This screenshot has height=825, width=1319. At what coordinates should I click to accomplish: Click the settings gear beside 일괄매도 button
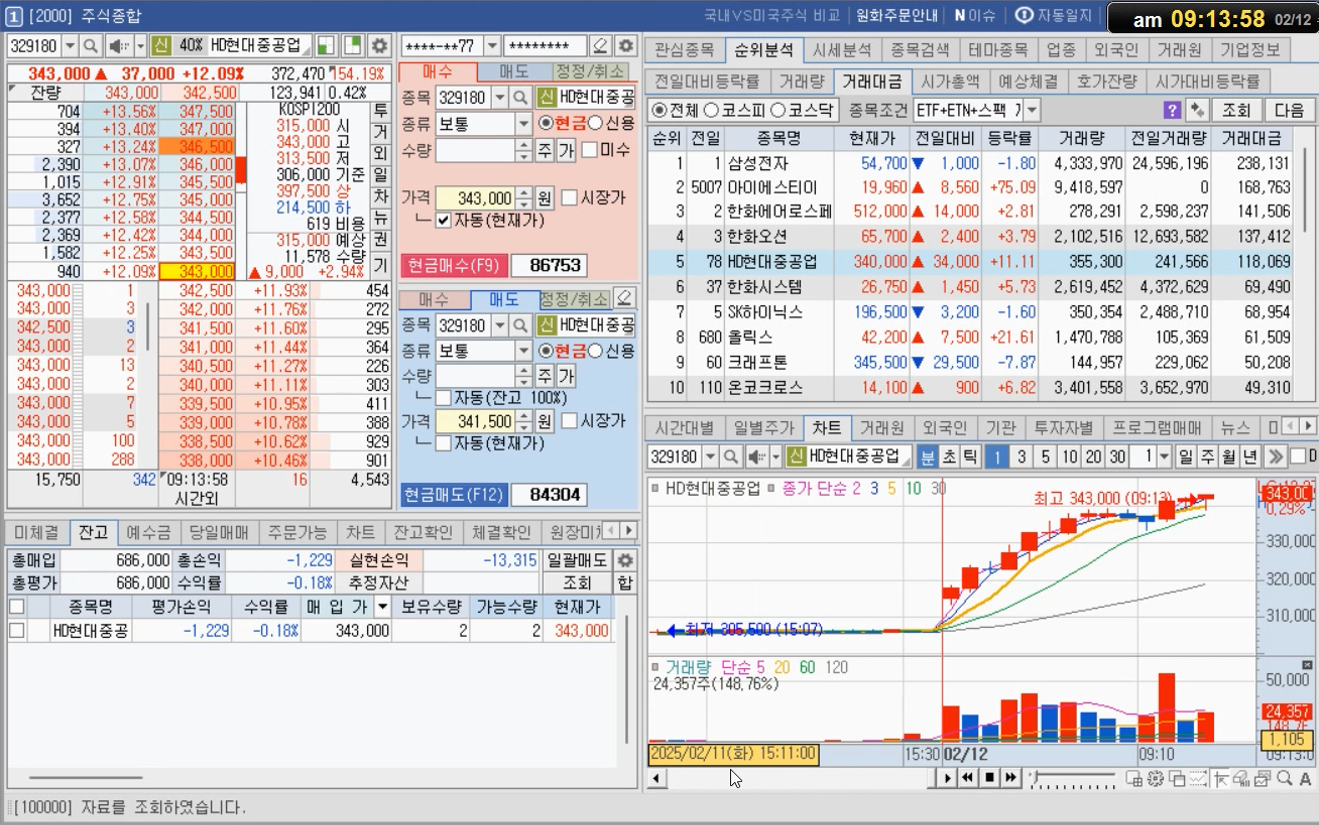[626, 561]
